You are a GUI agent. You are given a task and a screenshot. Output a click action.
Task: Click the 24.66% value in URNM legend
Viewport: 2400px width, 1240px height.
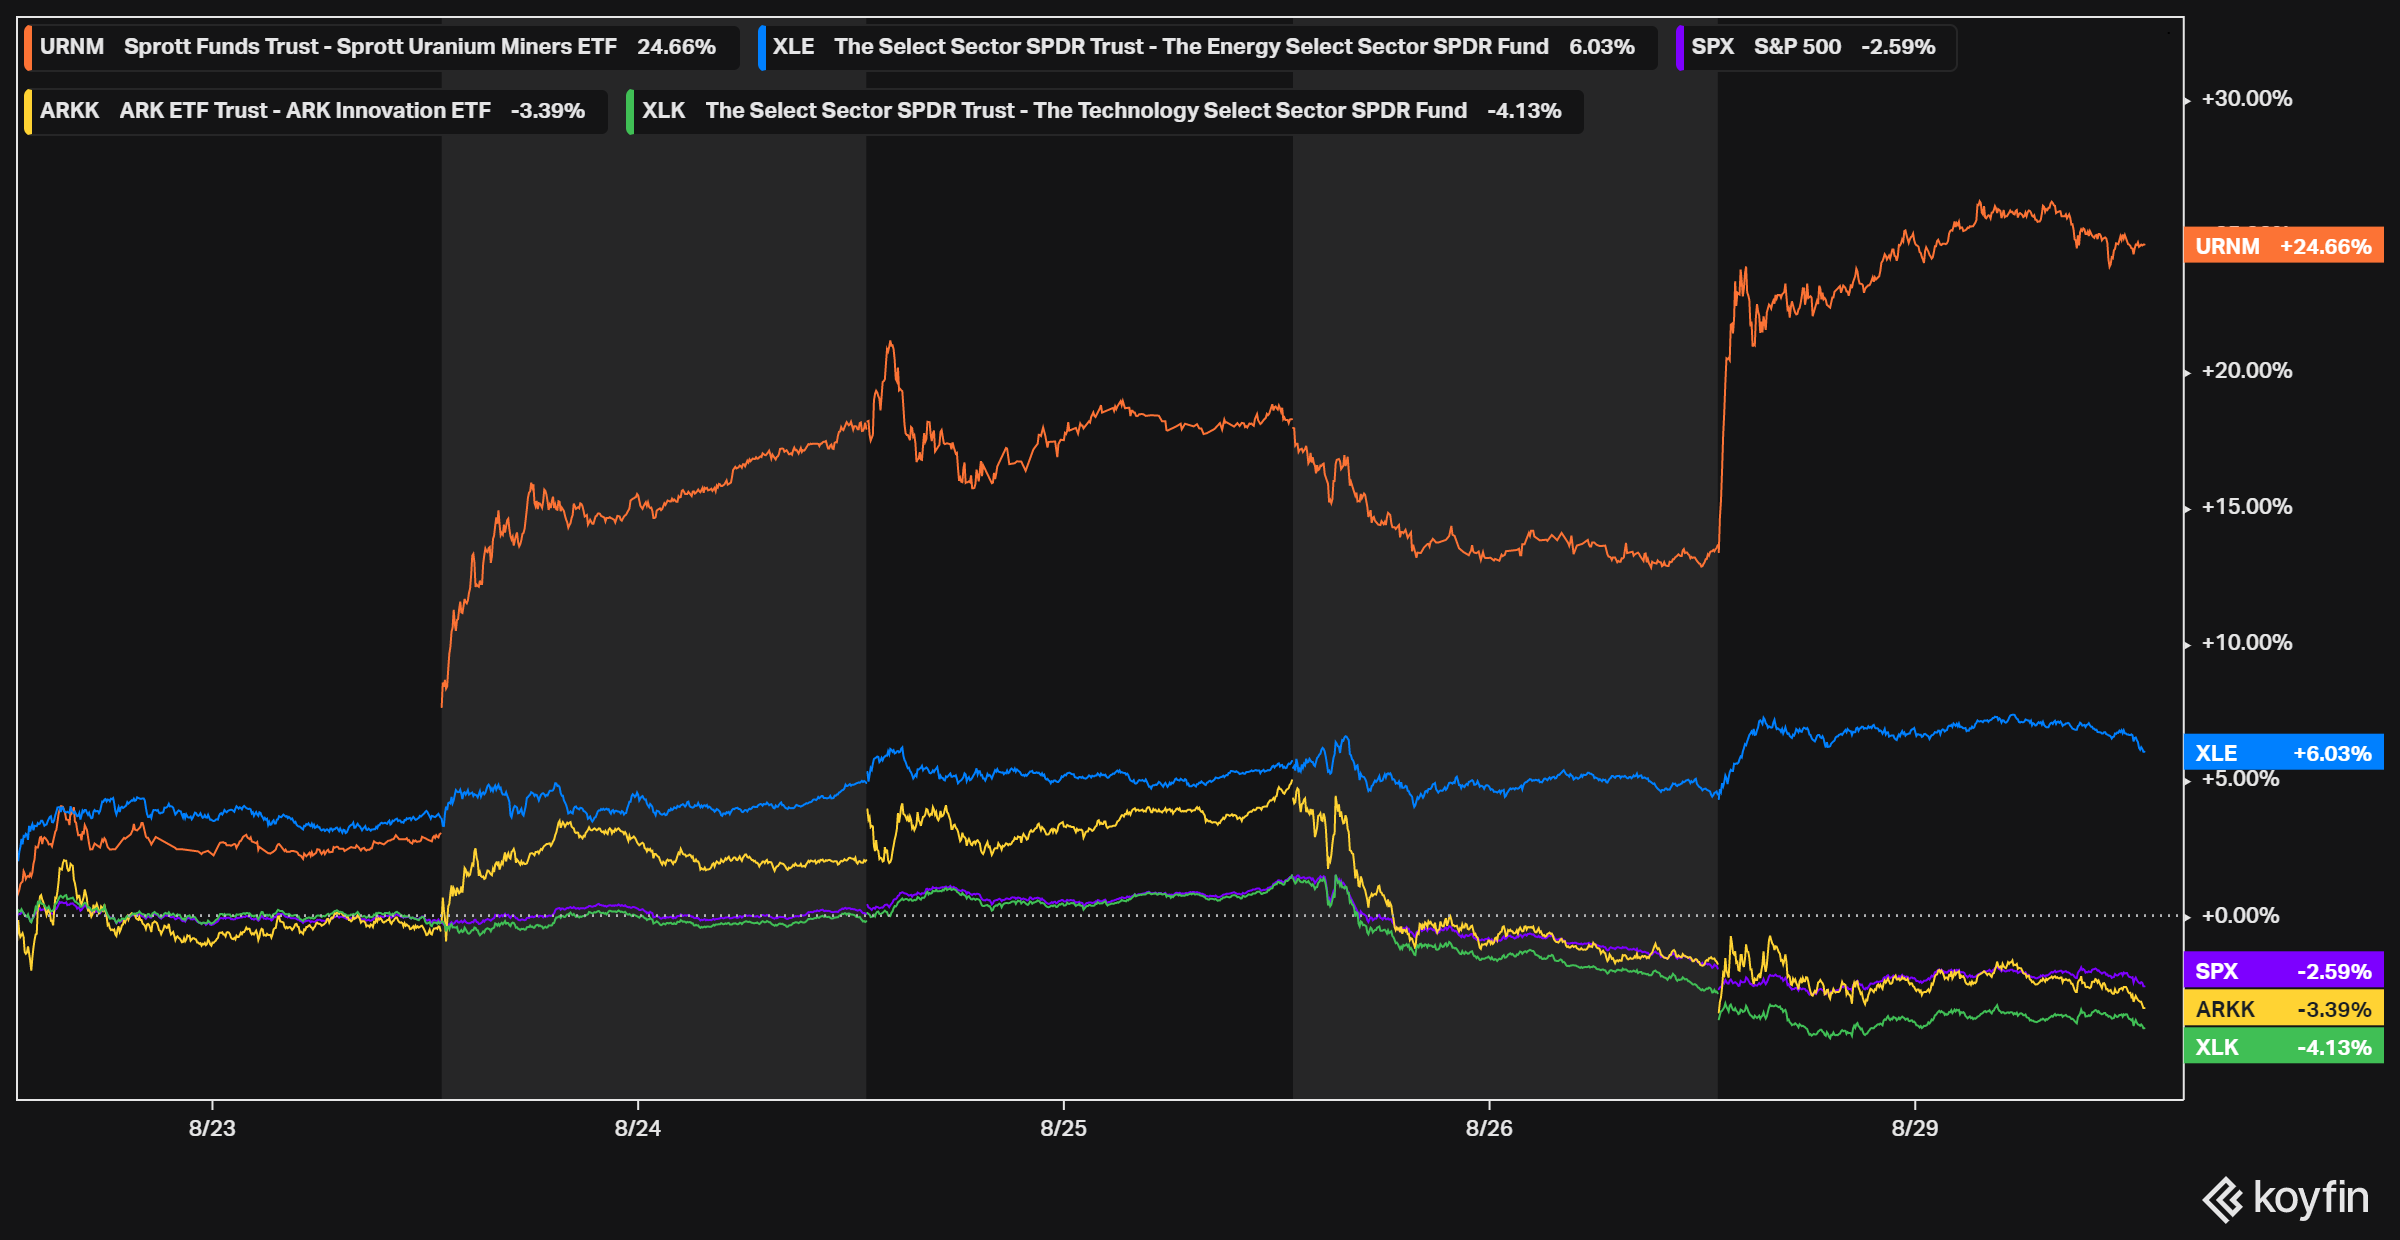coord(677,47)
